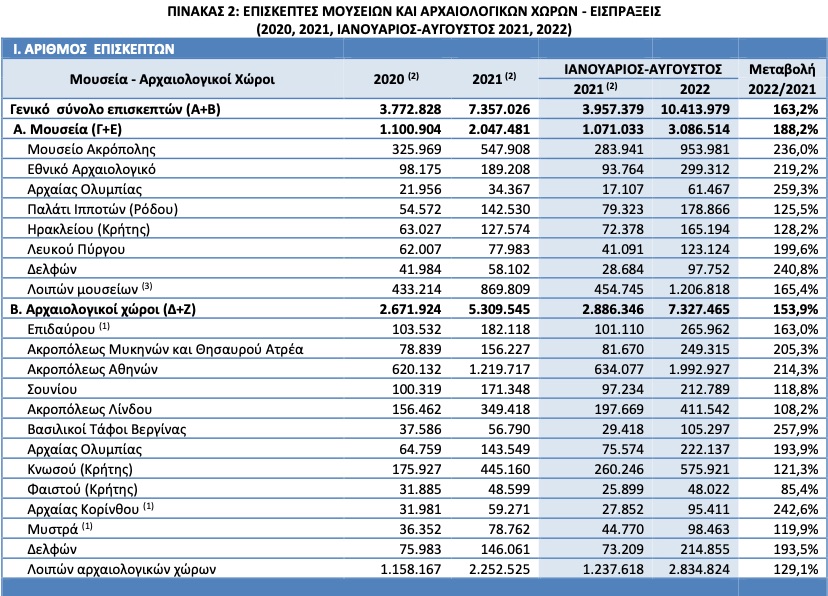
Task: Click the Μουσείο Ακρόπολης row label
Action: [91, 149]
